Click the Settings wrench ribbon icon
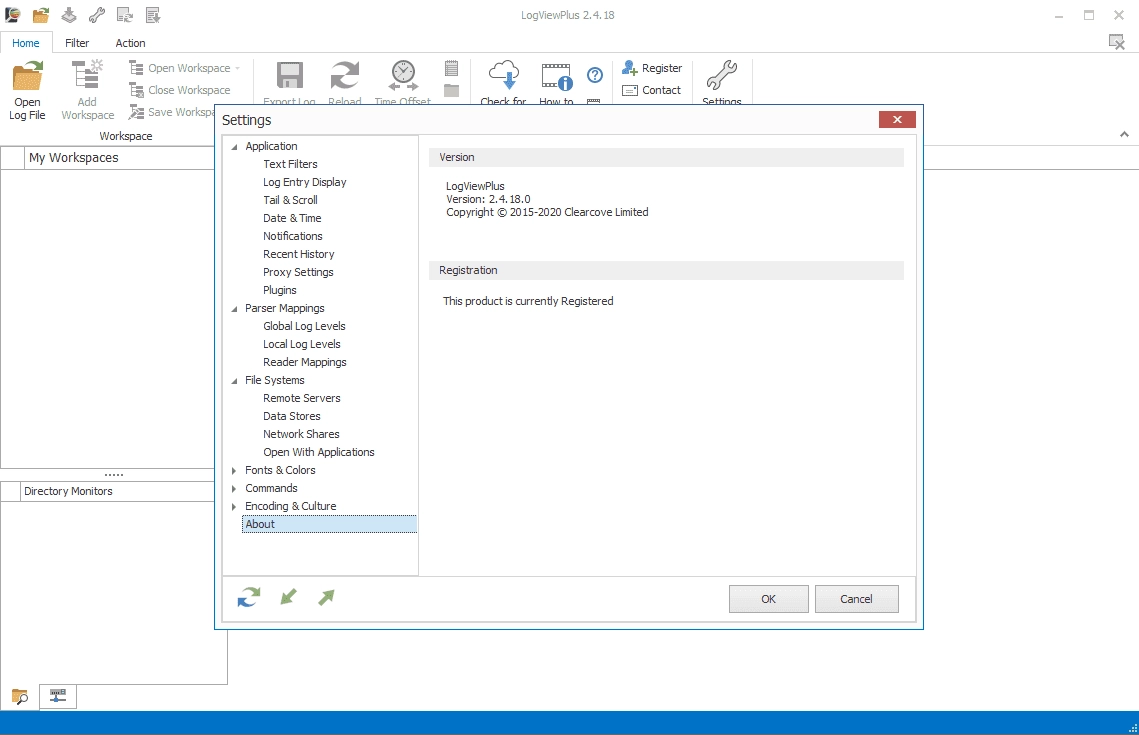 [x=721, y=76]
